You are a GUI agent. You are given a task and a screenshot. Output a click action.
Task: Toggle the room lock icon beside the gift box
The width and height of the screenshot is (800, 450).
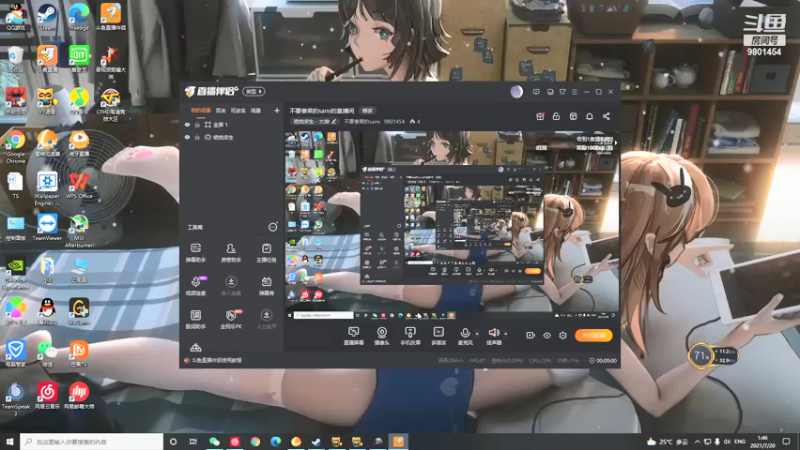pos(556,116)
